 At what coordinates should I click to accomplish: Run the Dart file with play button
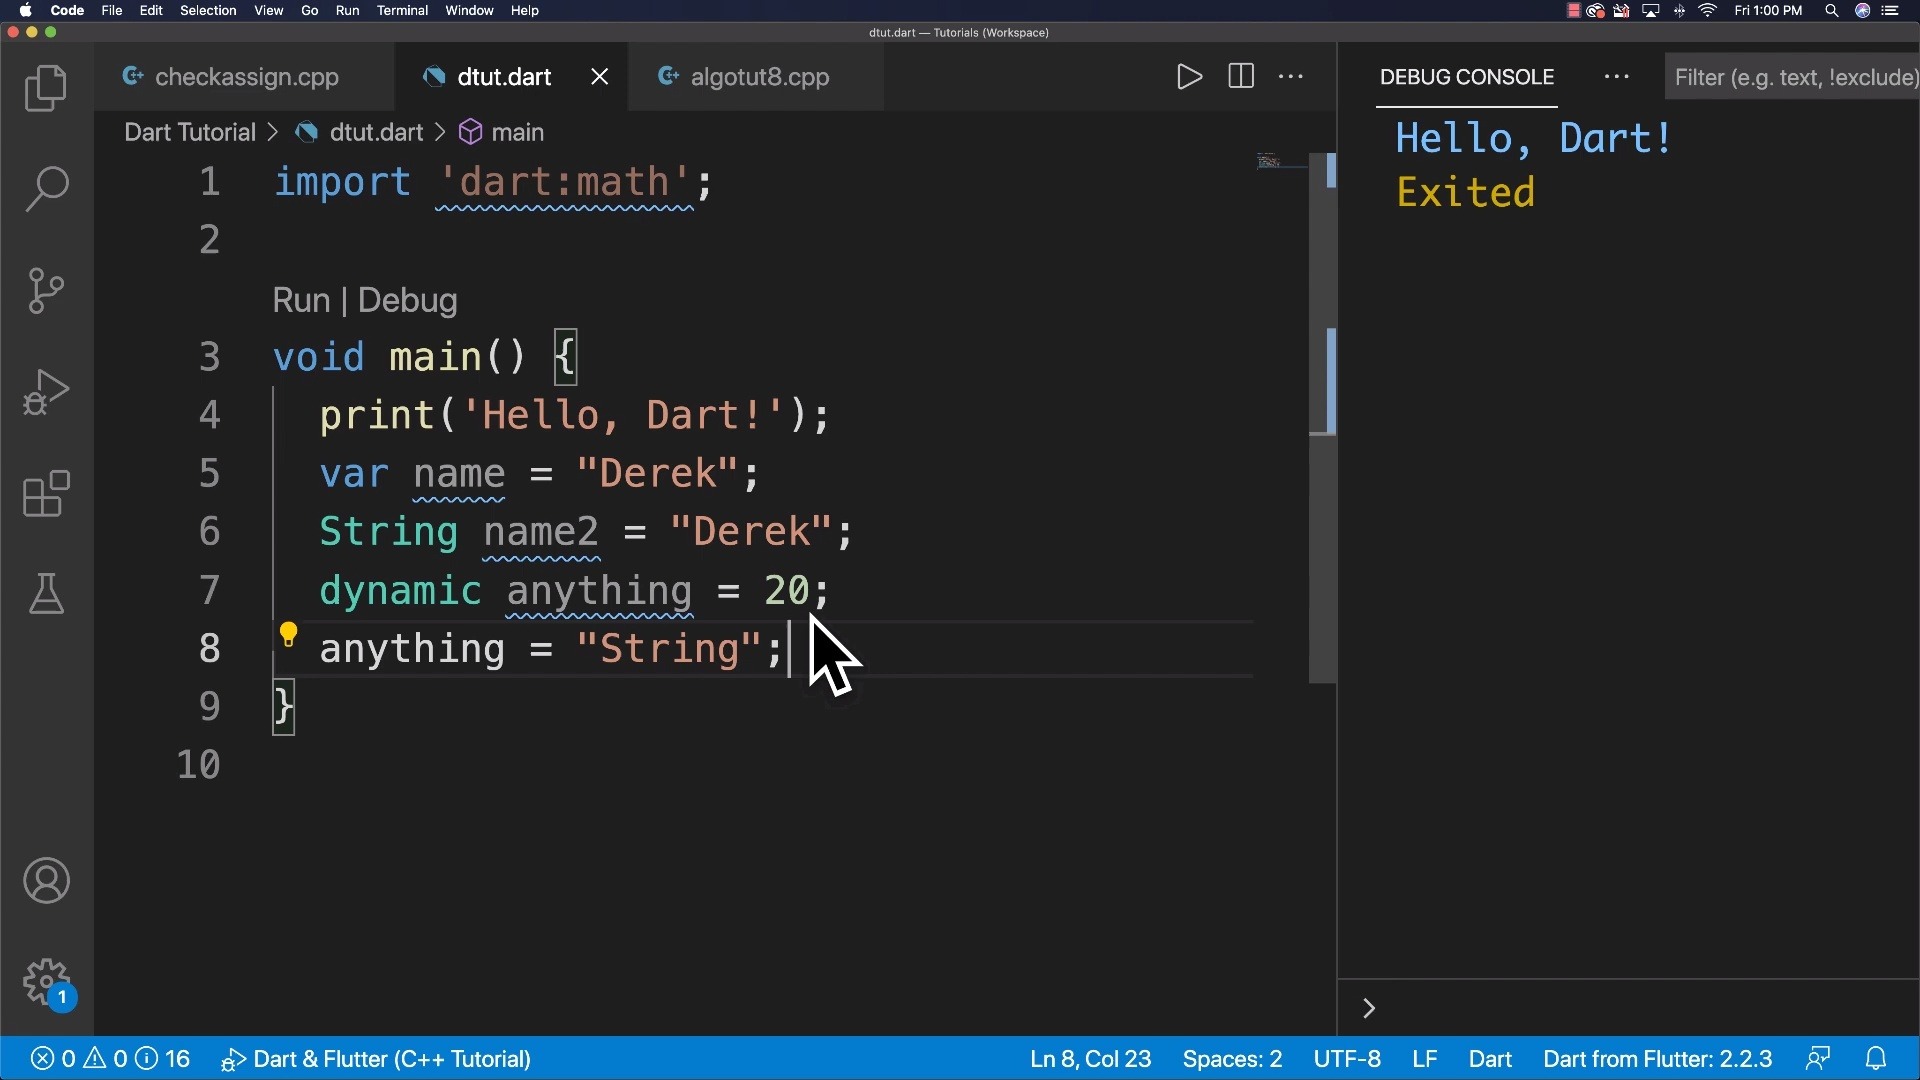point(1189,77)
